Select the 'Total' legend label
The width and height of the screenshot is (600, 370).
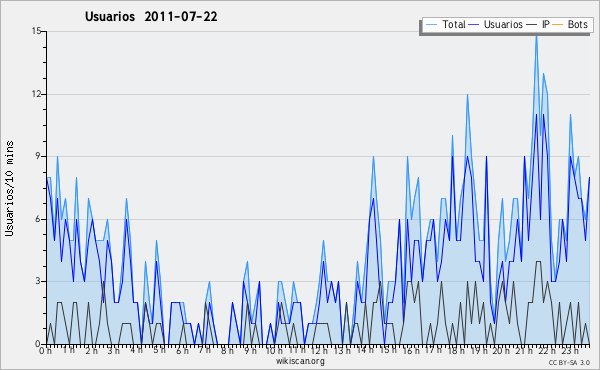pos(454,24)
